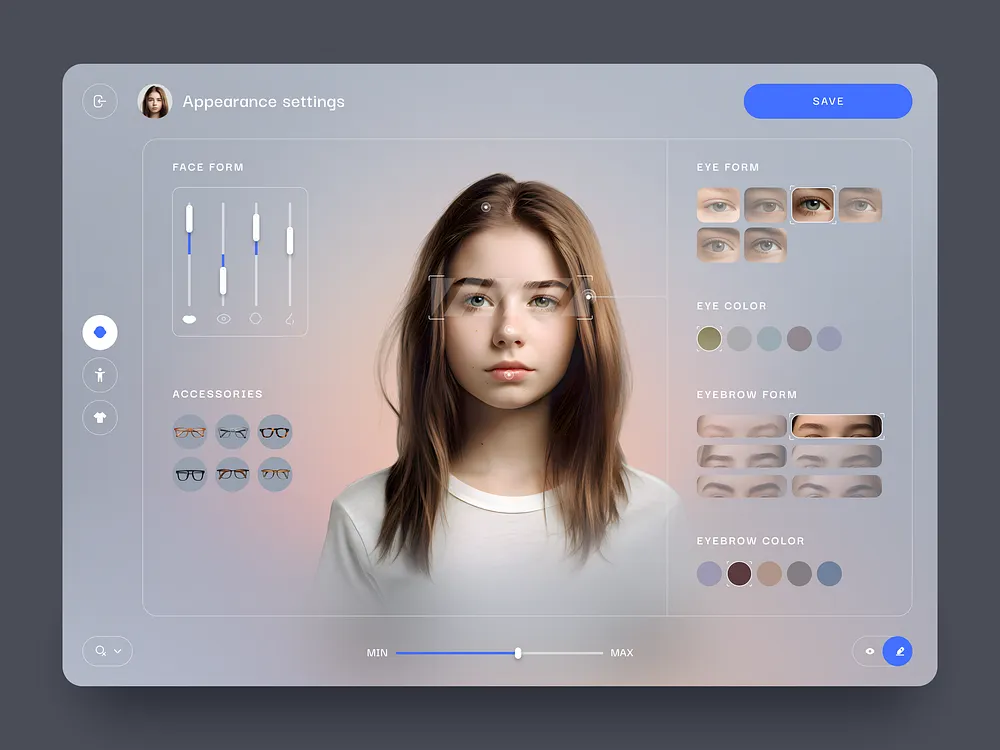Open the body settings via person icon

99,374
